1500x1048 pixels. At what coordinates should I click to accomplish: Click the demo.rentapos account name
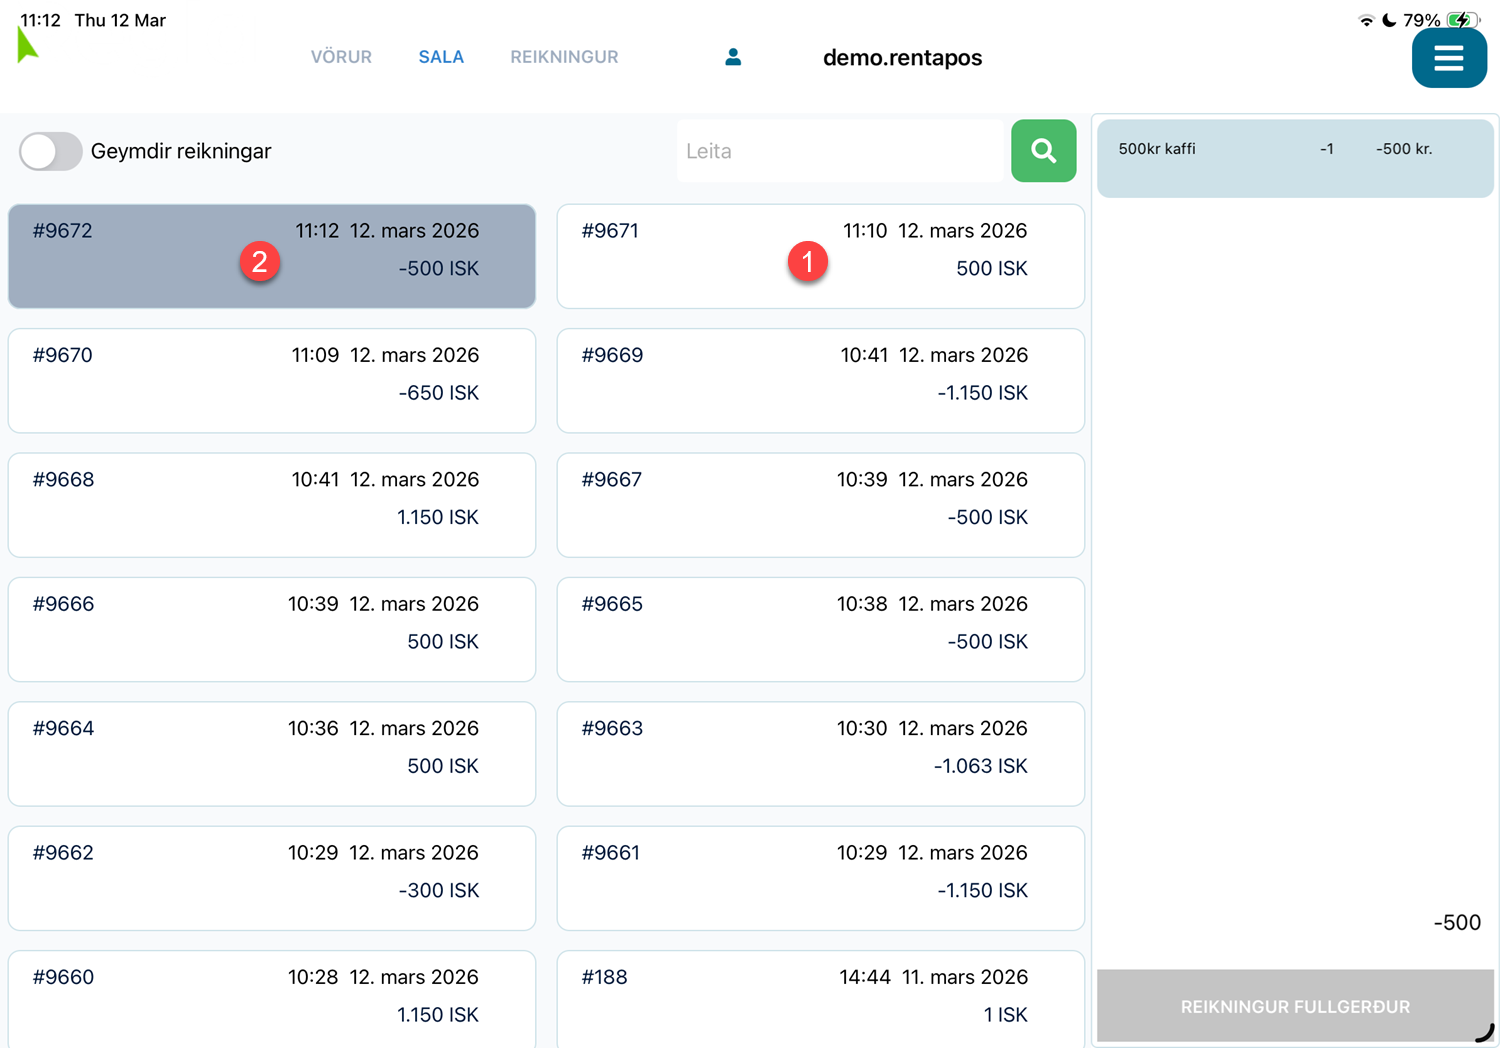[x=902, y=58]
